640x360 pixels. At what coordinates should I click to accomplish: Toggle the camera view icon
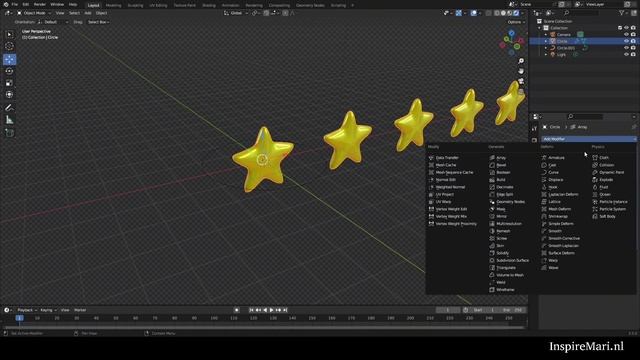coord(521,81)
